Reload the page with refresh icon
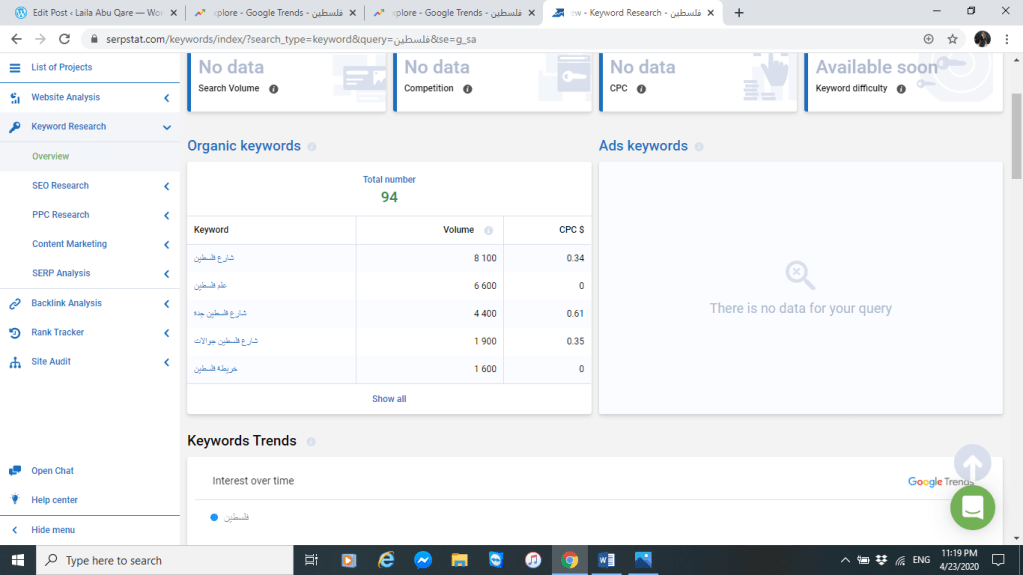 pos(65,39)
